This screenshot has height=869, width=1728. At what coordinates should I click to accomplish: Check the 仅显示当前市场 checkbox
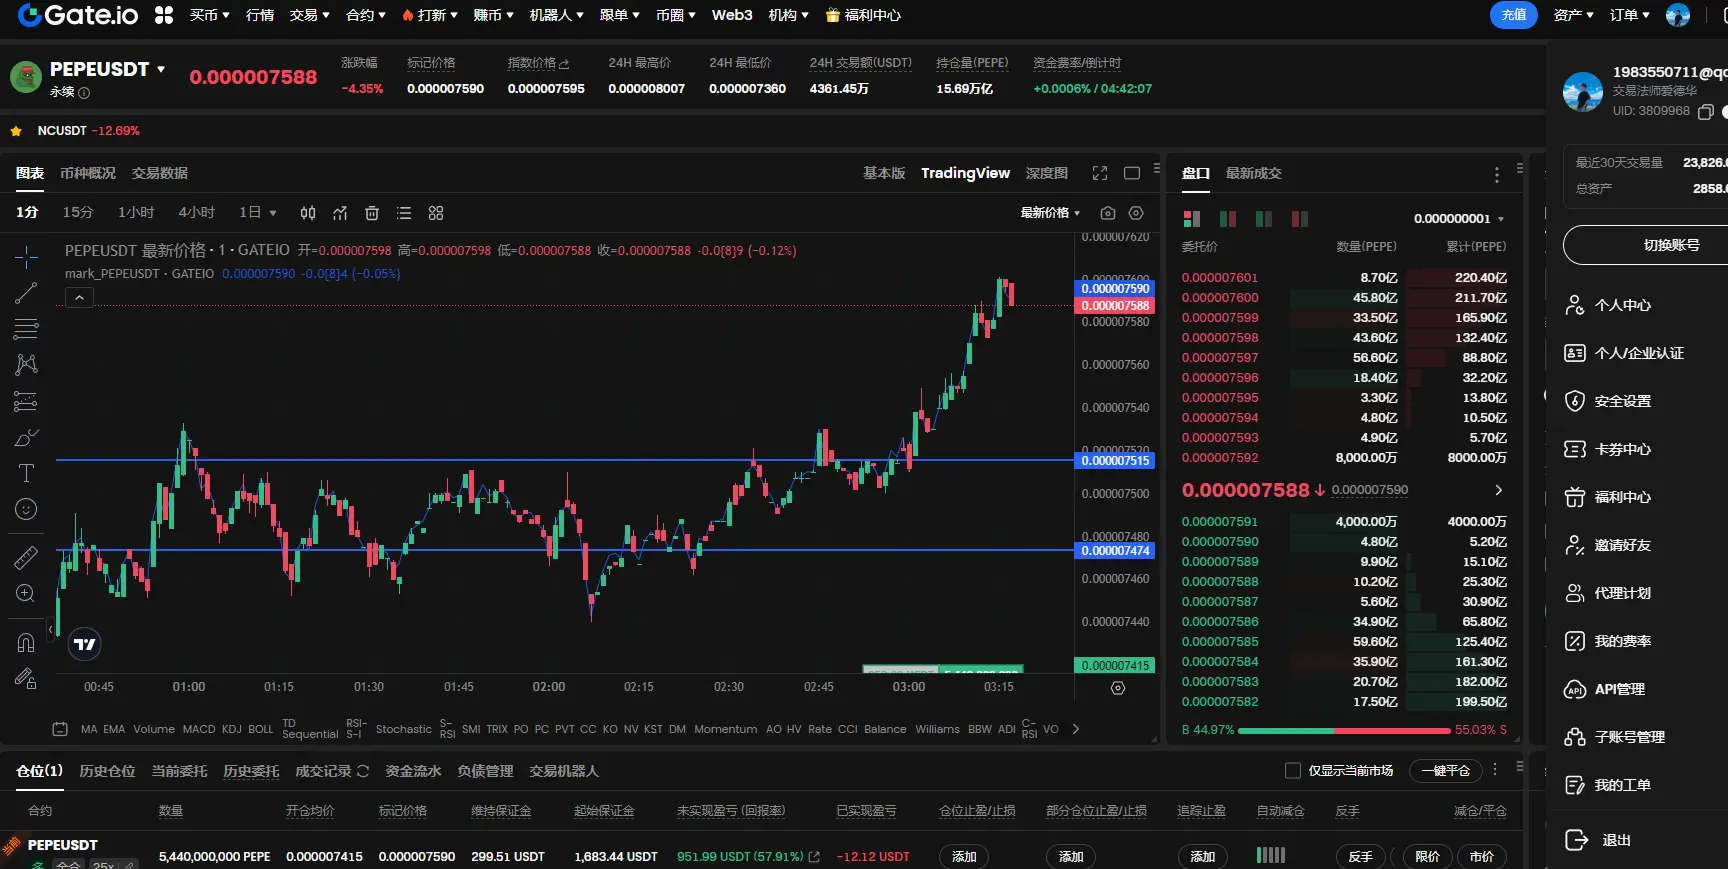[x=1292, y=771]
